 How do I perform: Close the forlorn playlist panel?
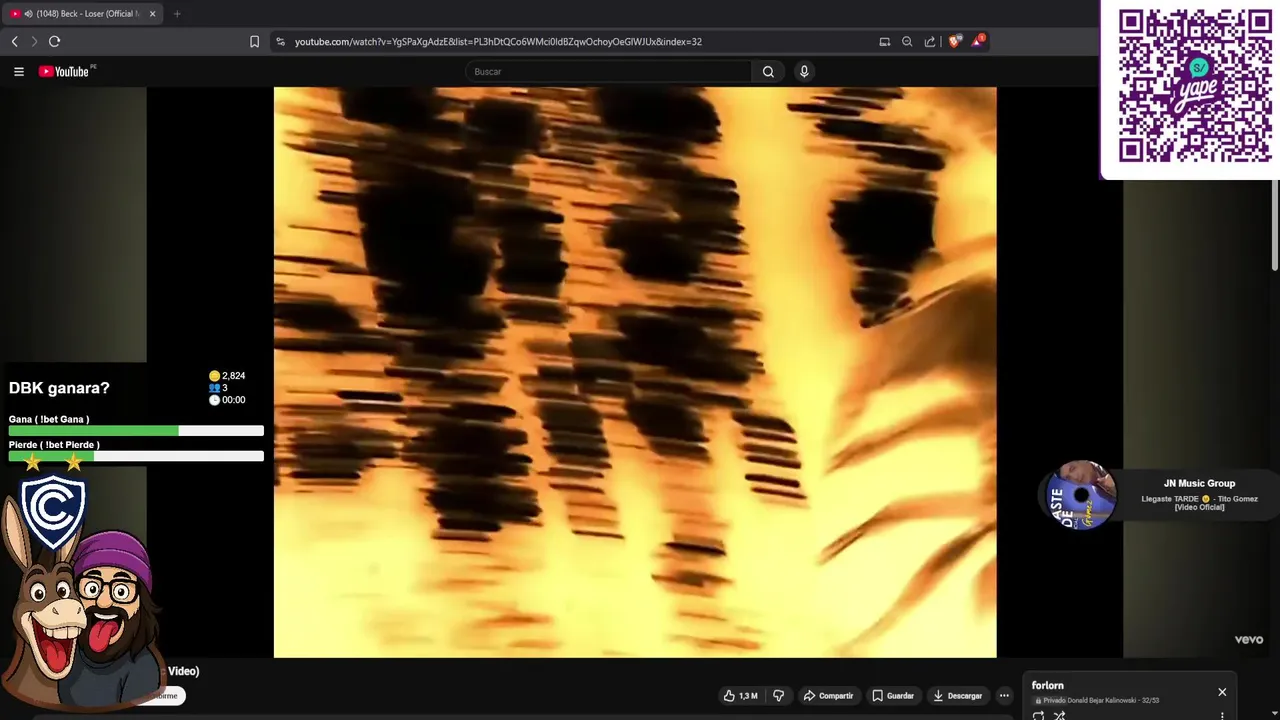pos(1222,692)
